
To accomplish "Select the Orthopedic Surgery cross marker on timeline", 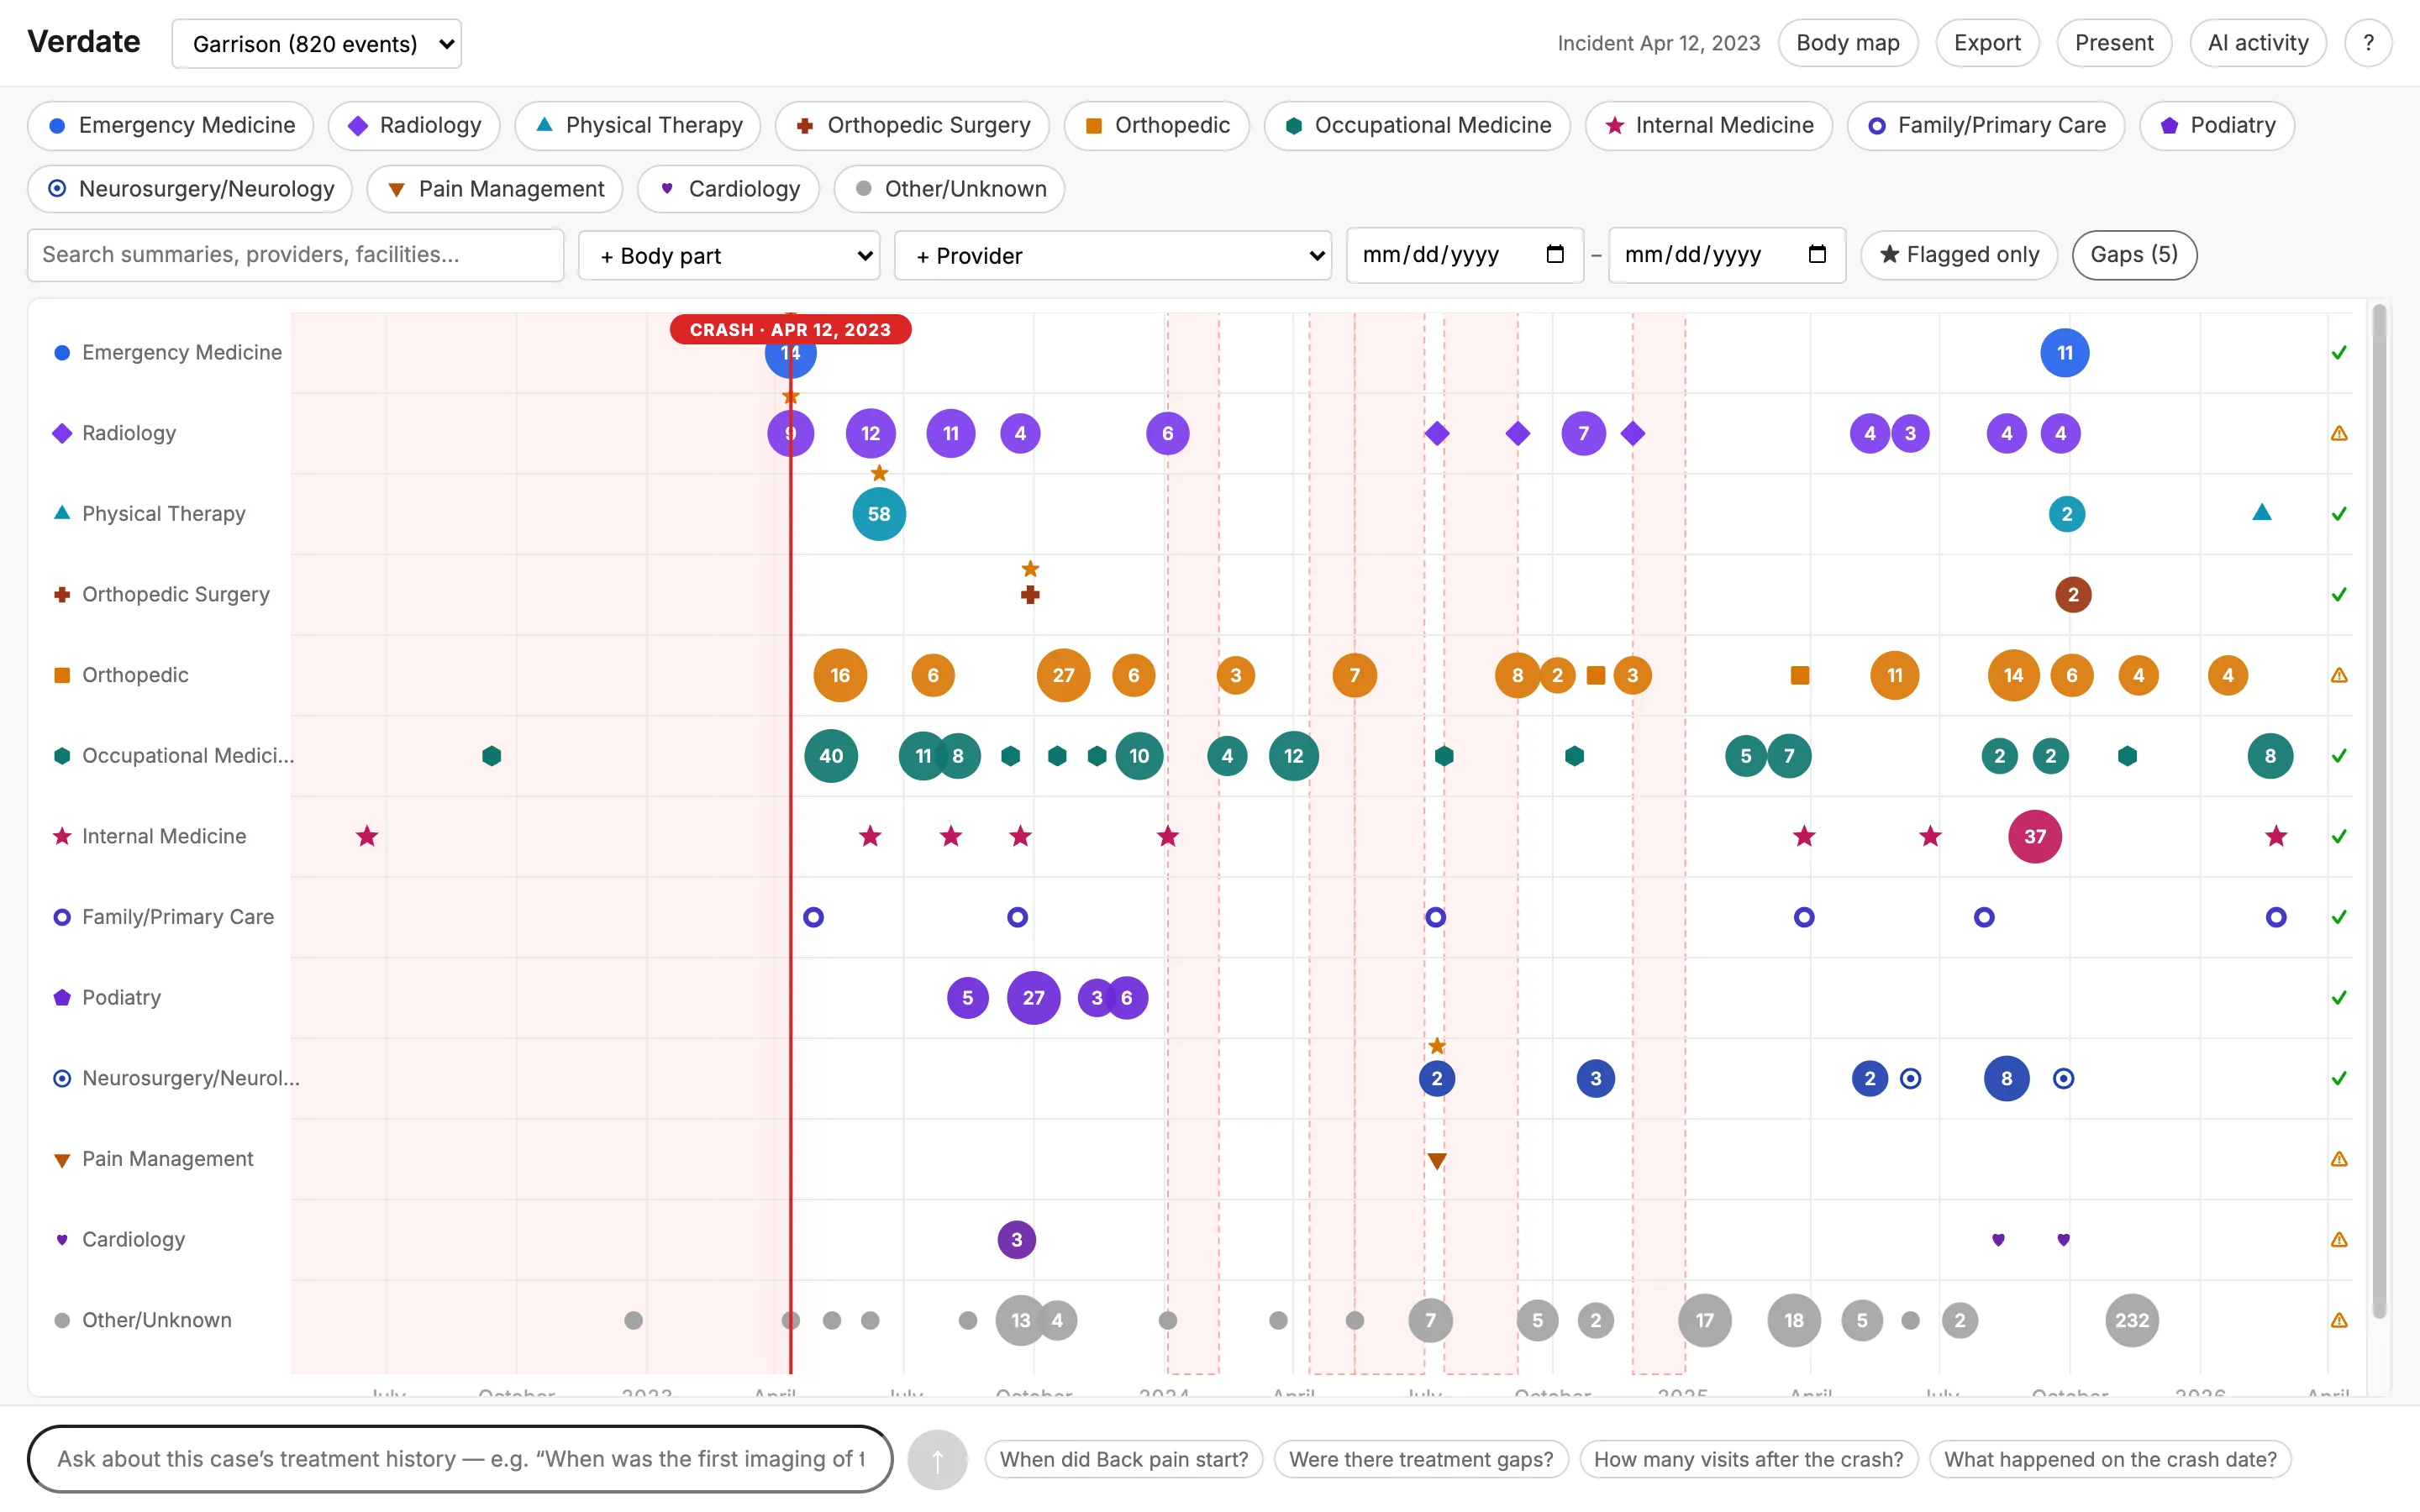I will (1030, 595).
